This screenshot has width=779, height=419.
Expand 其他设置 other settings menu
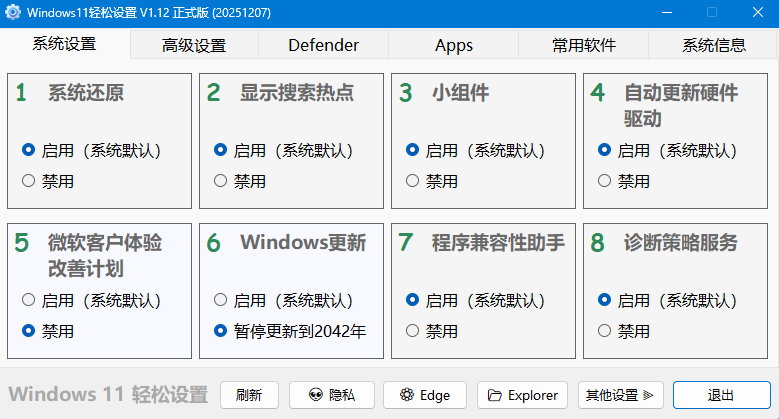[x=624, y=395]
